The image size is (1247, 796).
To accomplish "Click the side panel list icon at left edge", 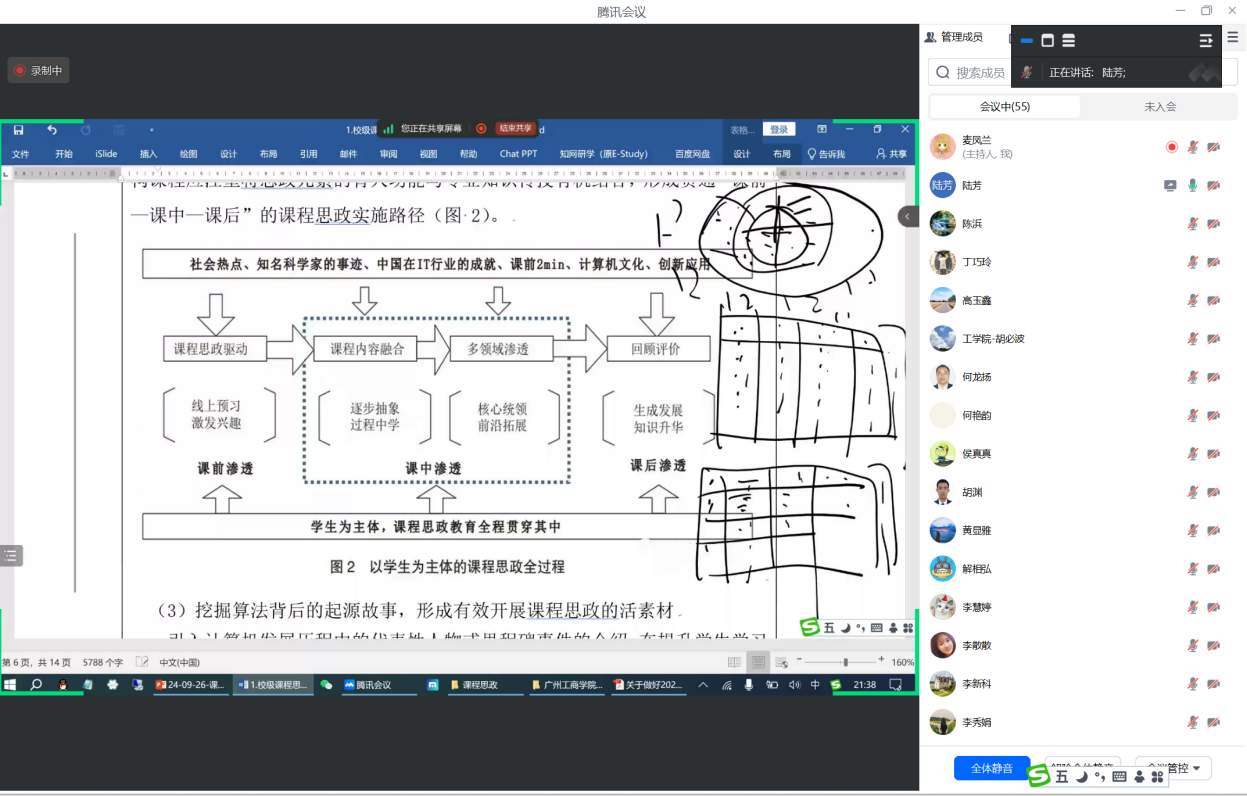I will point(11,556).
